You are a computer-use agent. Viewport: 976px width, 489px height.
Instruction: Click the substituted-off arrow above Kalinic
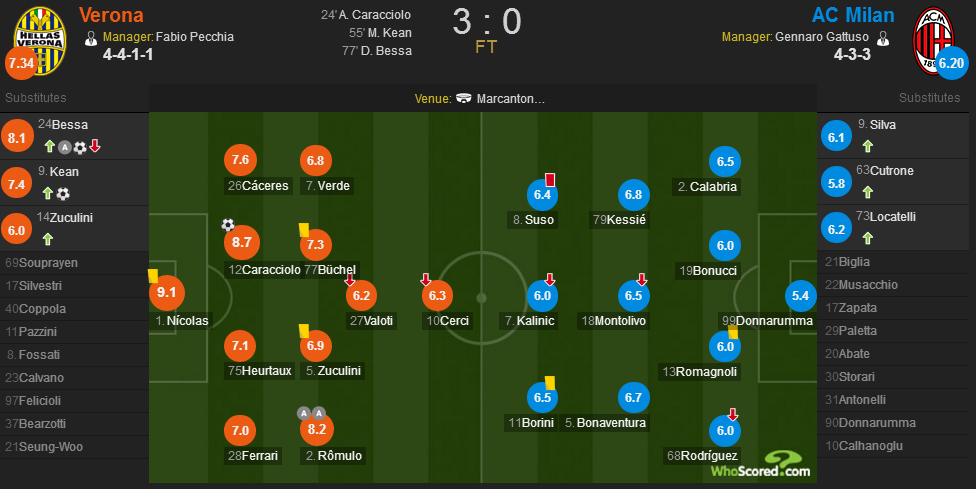pyautogui.click(x=550, y=279)
